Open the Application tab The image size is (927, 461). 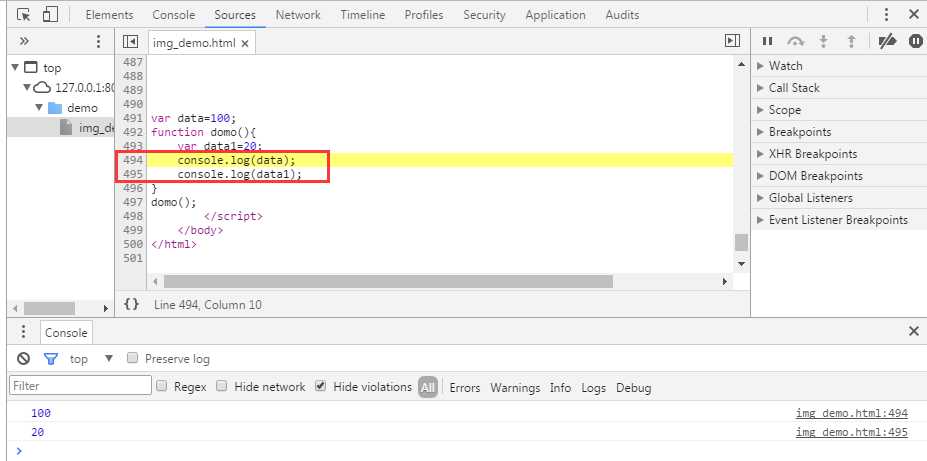555,15
